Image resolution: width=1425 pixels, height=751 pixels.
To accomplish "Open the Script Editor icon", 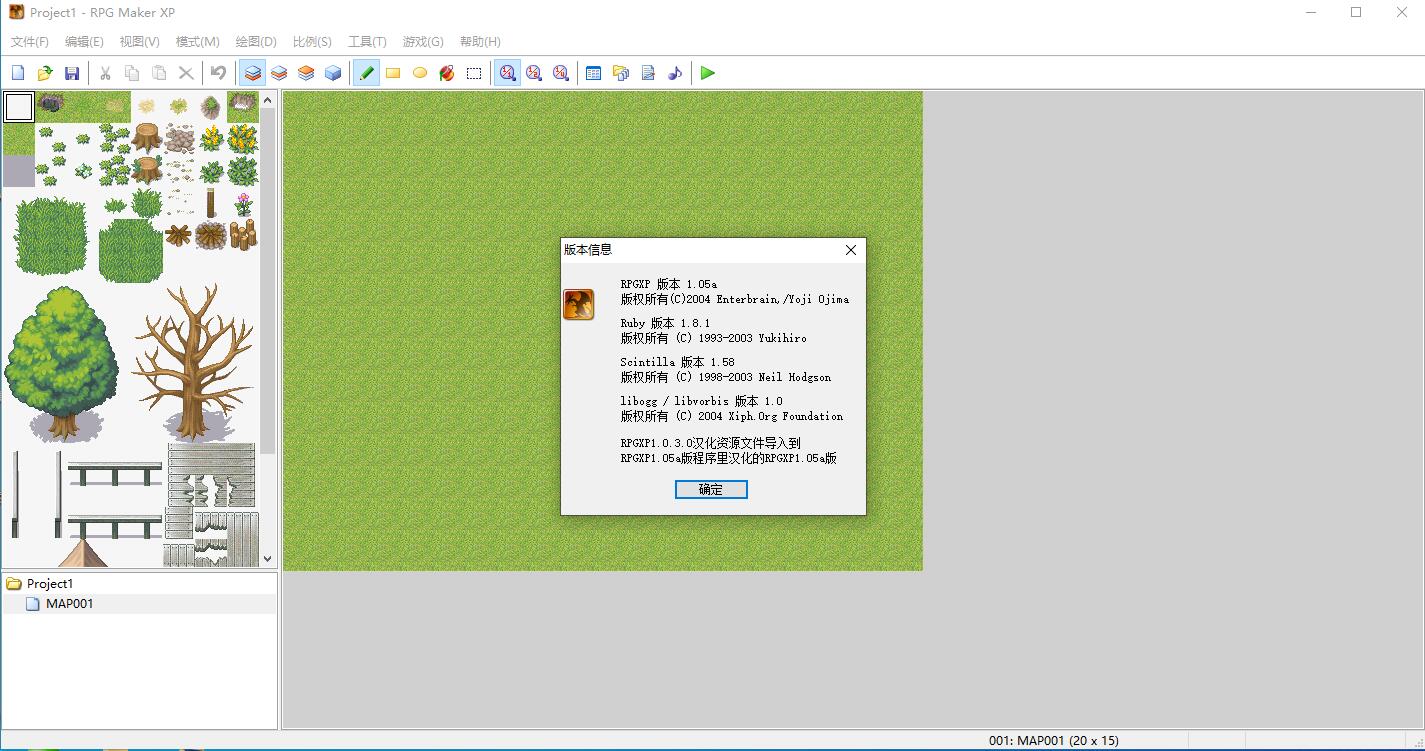I will tap(648, 73).
